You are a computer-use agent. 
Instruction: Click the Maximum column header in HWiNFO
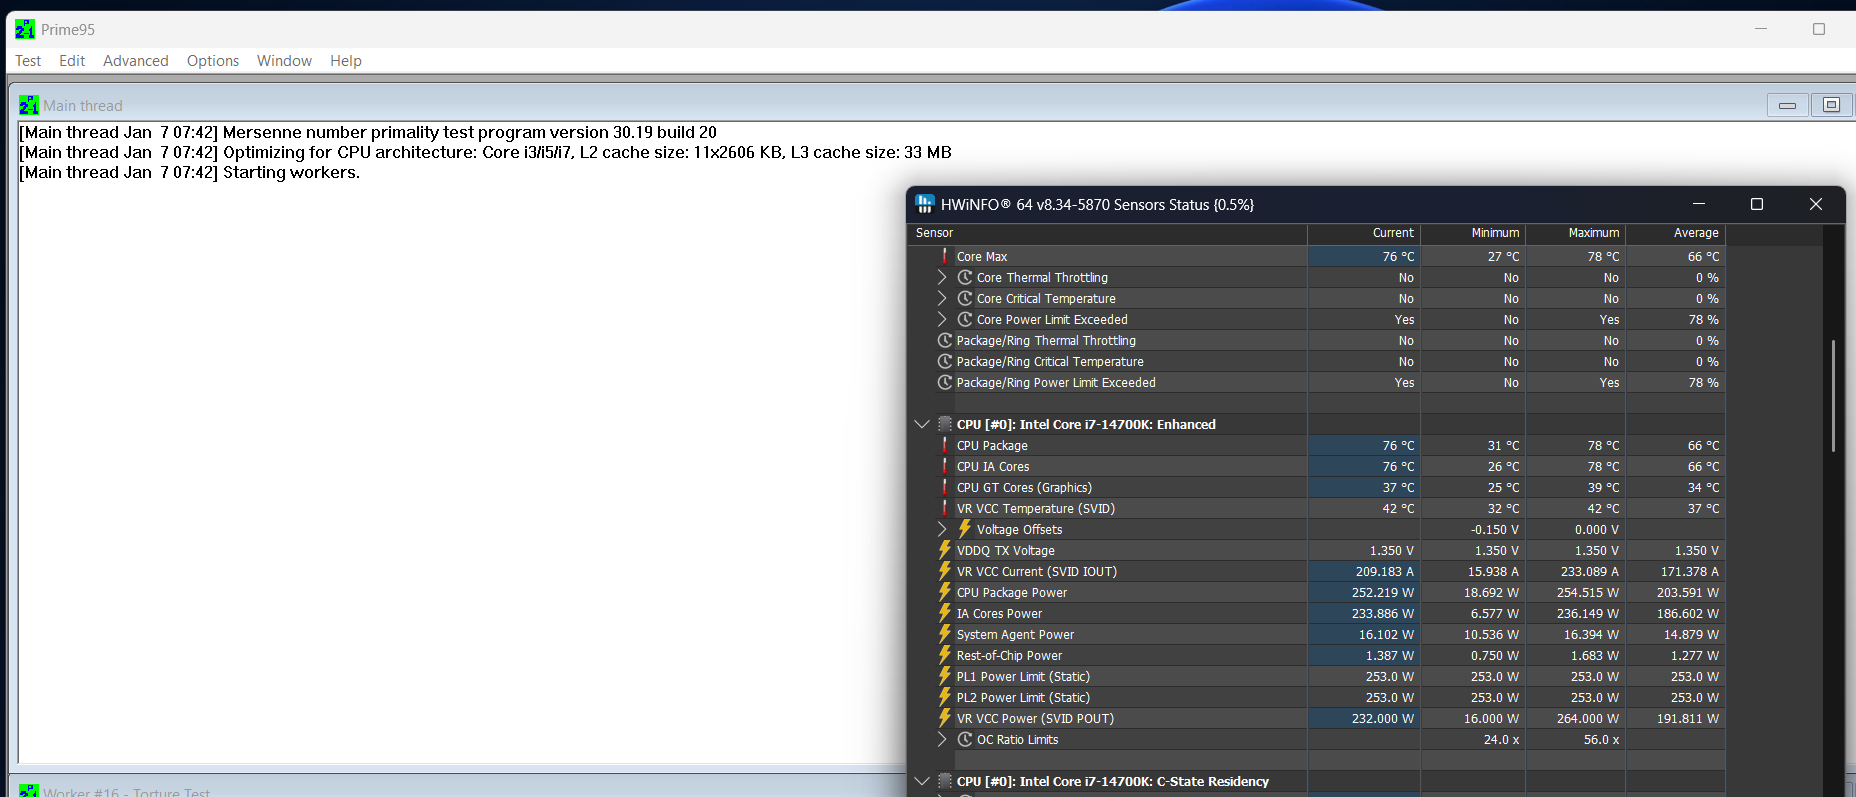[1575, 233]
